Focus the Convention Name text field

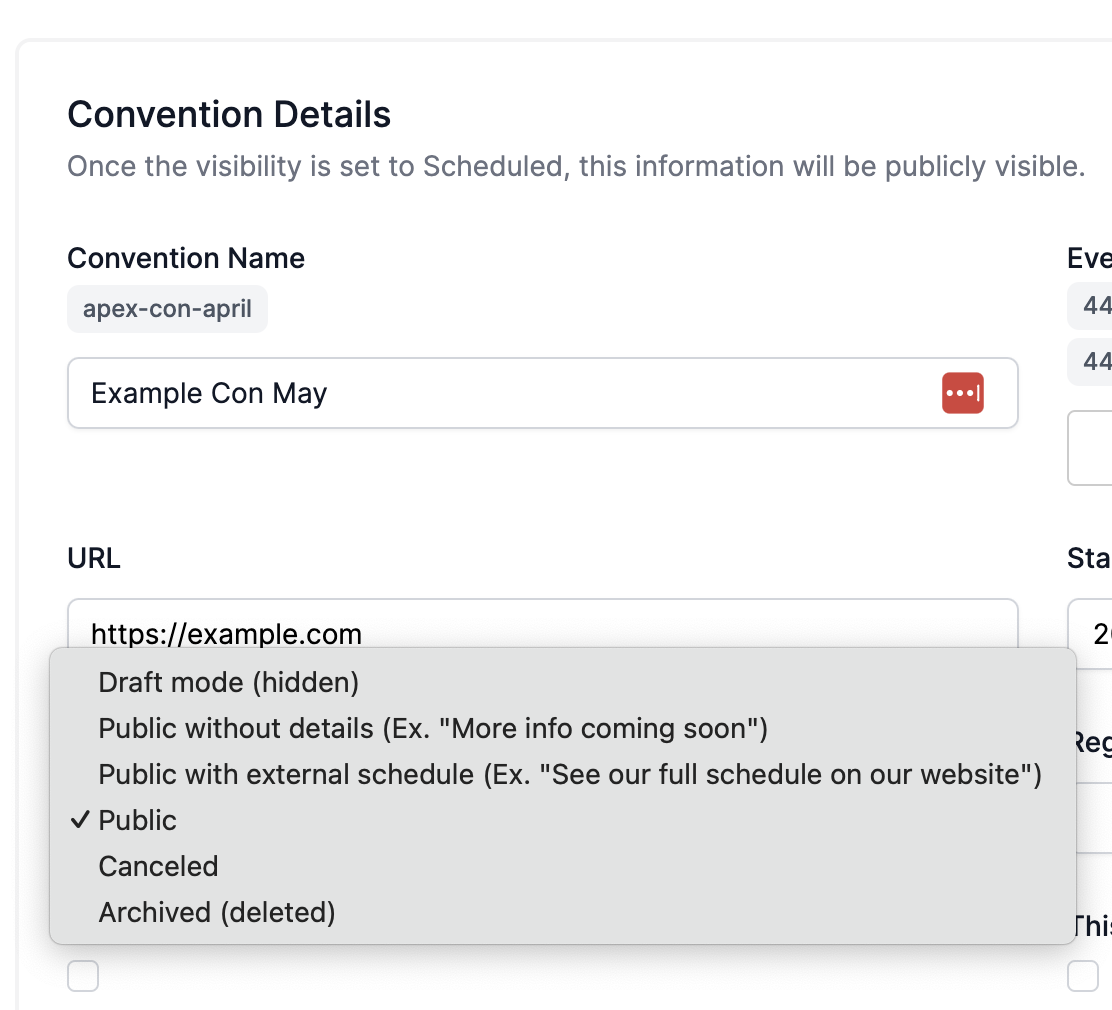(x=500, y=393)
